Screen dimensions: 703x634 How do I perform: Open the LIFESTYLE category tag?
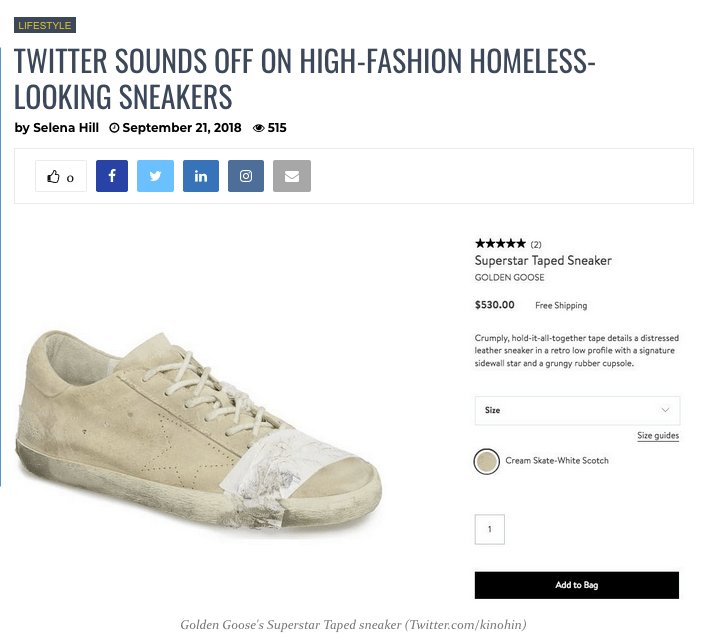(45, 25)
